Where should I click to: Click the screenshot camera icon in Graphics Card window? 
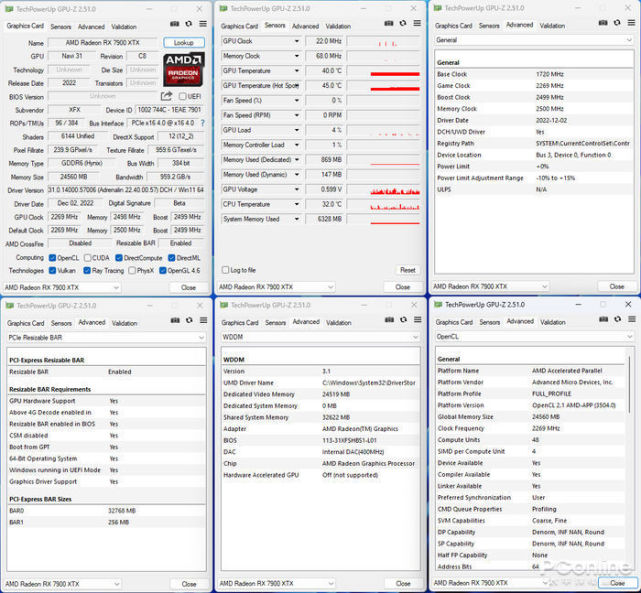pos(173,25)
